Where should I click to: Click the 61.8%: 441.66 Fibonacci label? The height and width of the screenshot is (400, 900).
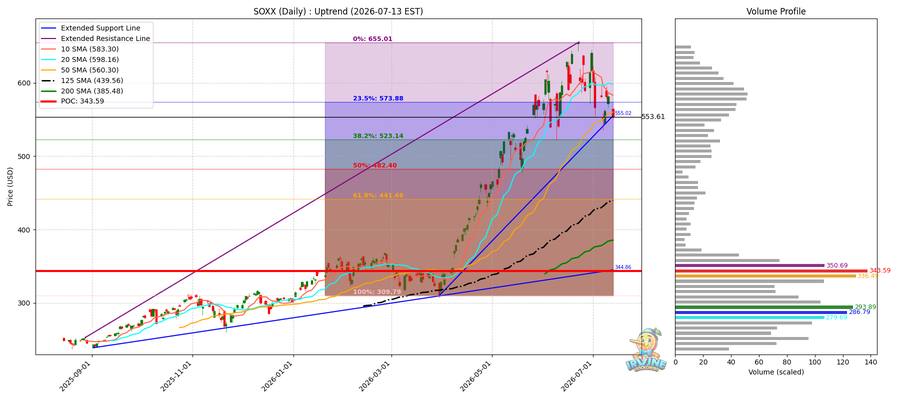pos(378,195)
